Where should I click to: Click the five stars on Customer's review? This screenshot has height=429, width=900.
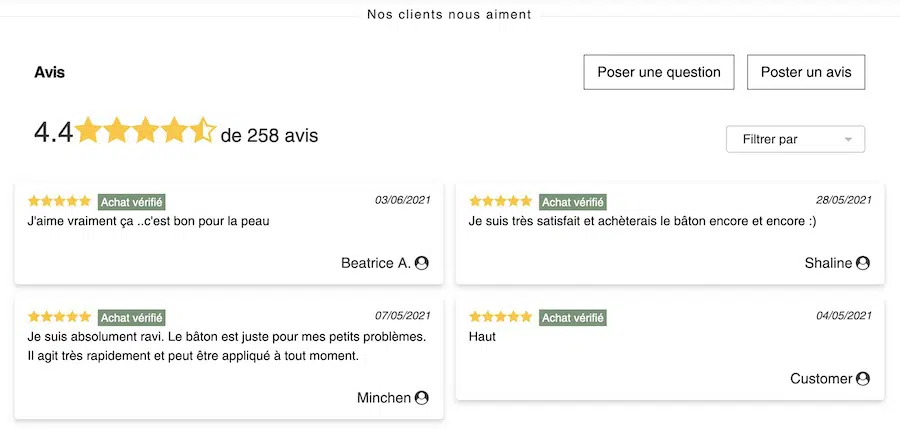click(500, 316)
